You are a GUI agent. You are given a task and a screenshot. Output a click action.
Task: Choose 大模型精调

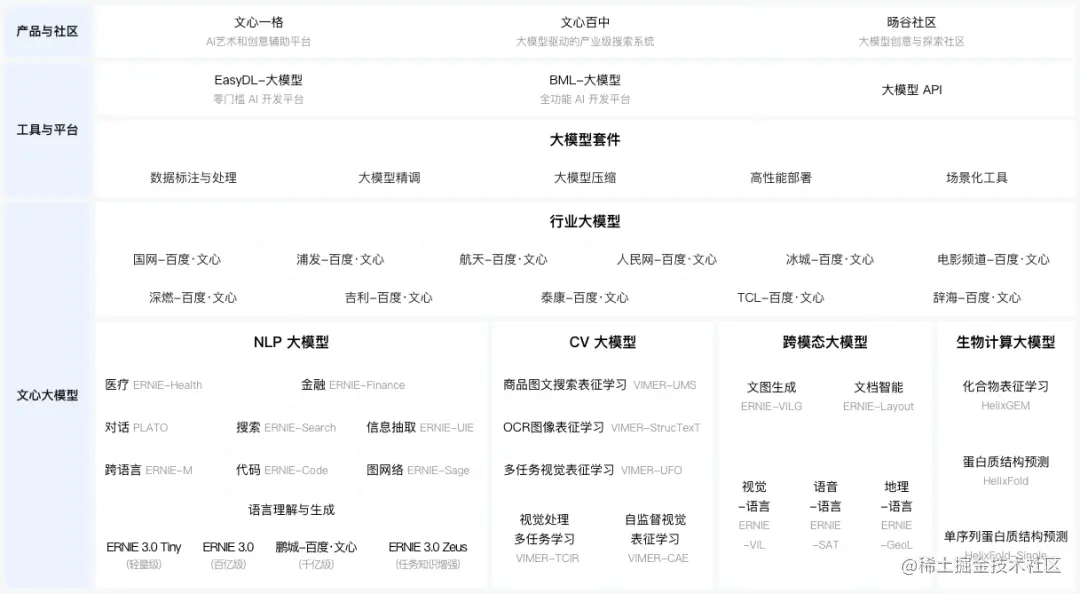pyautogui.click(x=389, y=178)
